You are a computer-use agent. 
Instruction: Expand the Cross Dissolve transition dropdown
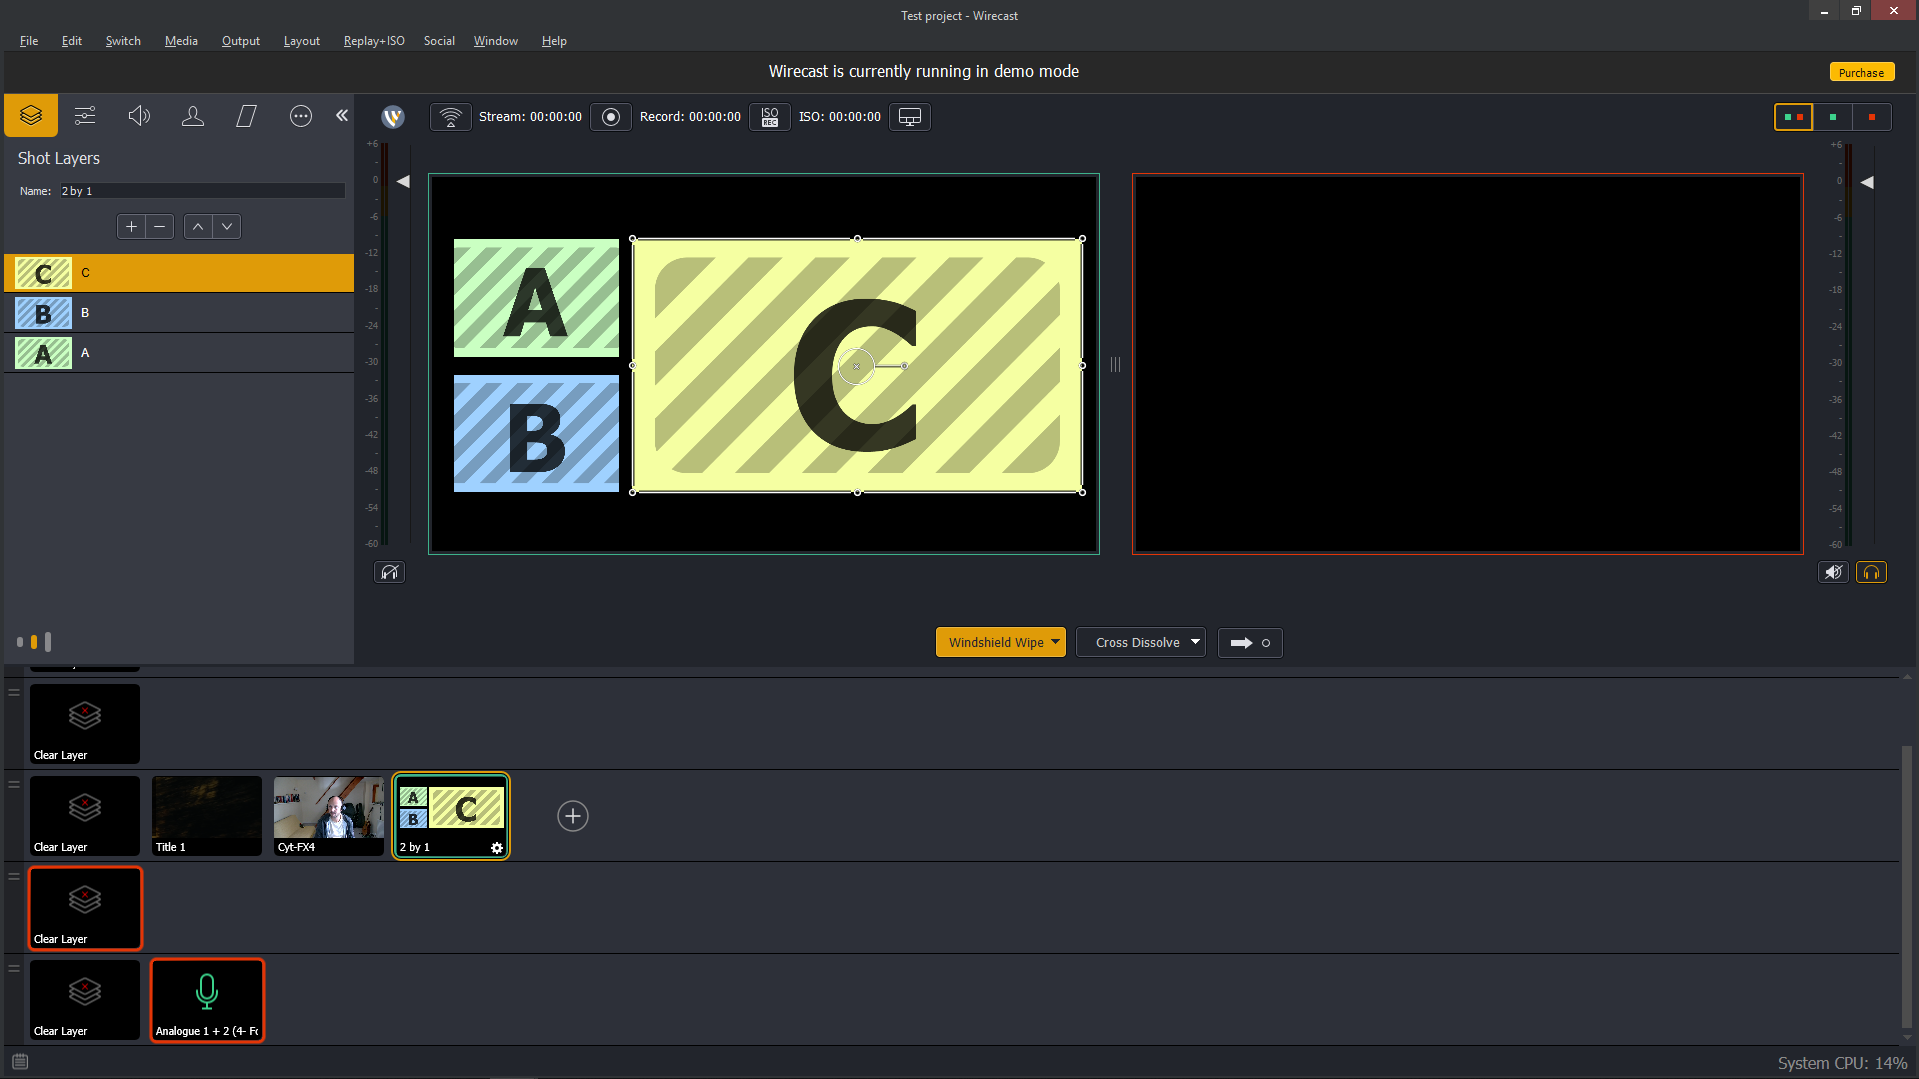click(x=1195, y=642)
